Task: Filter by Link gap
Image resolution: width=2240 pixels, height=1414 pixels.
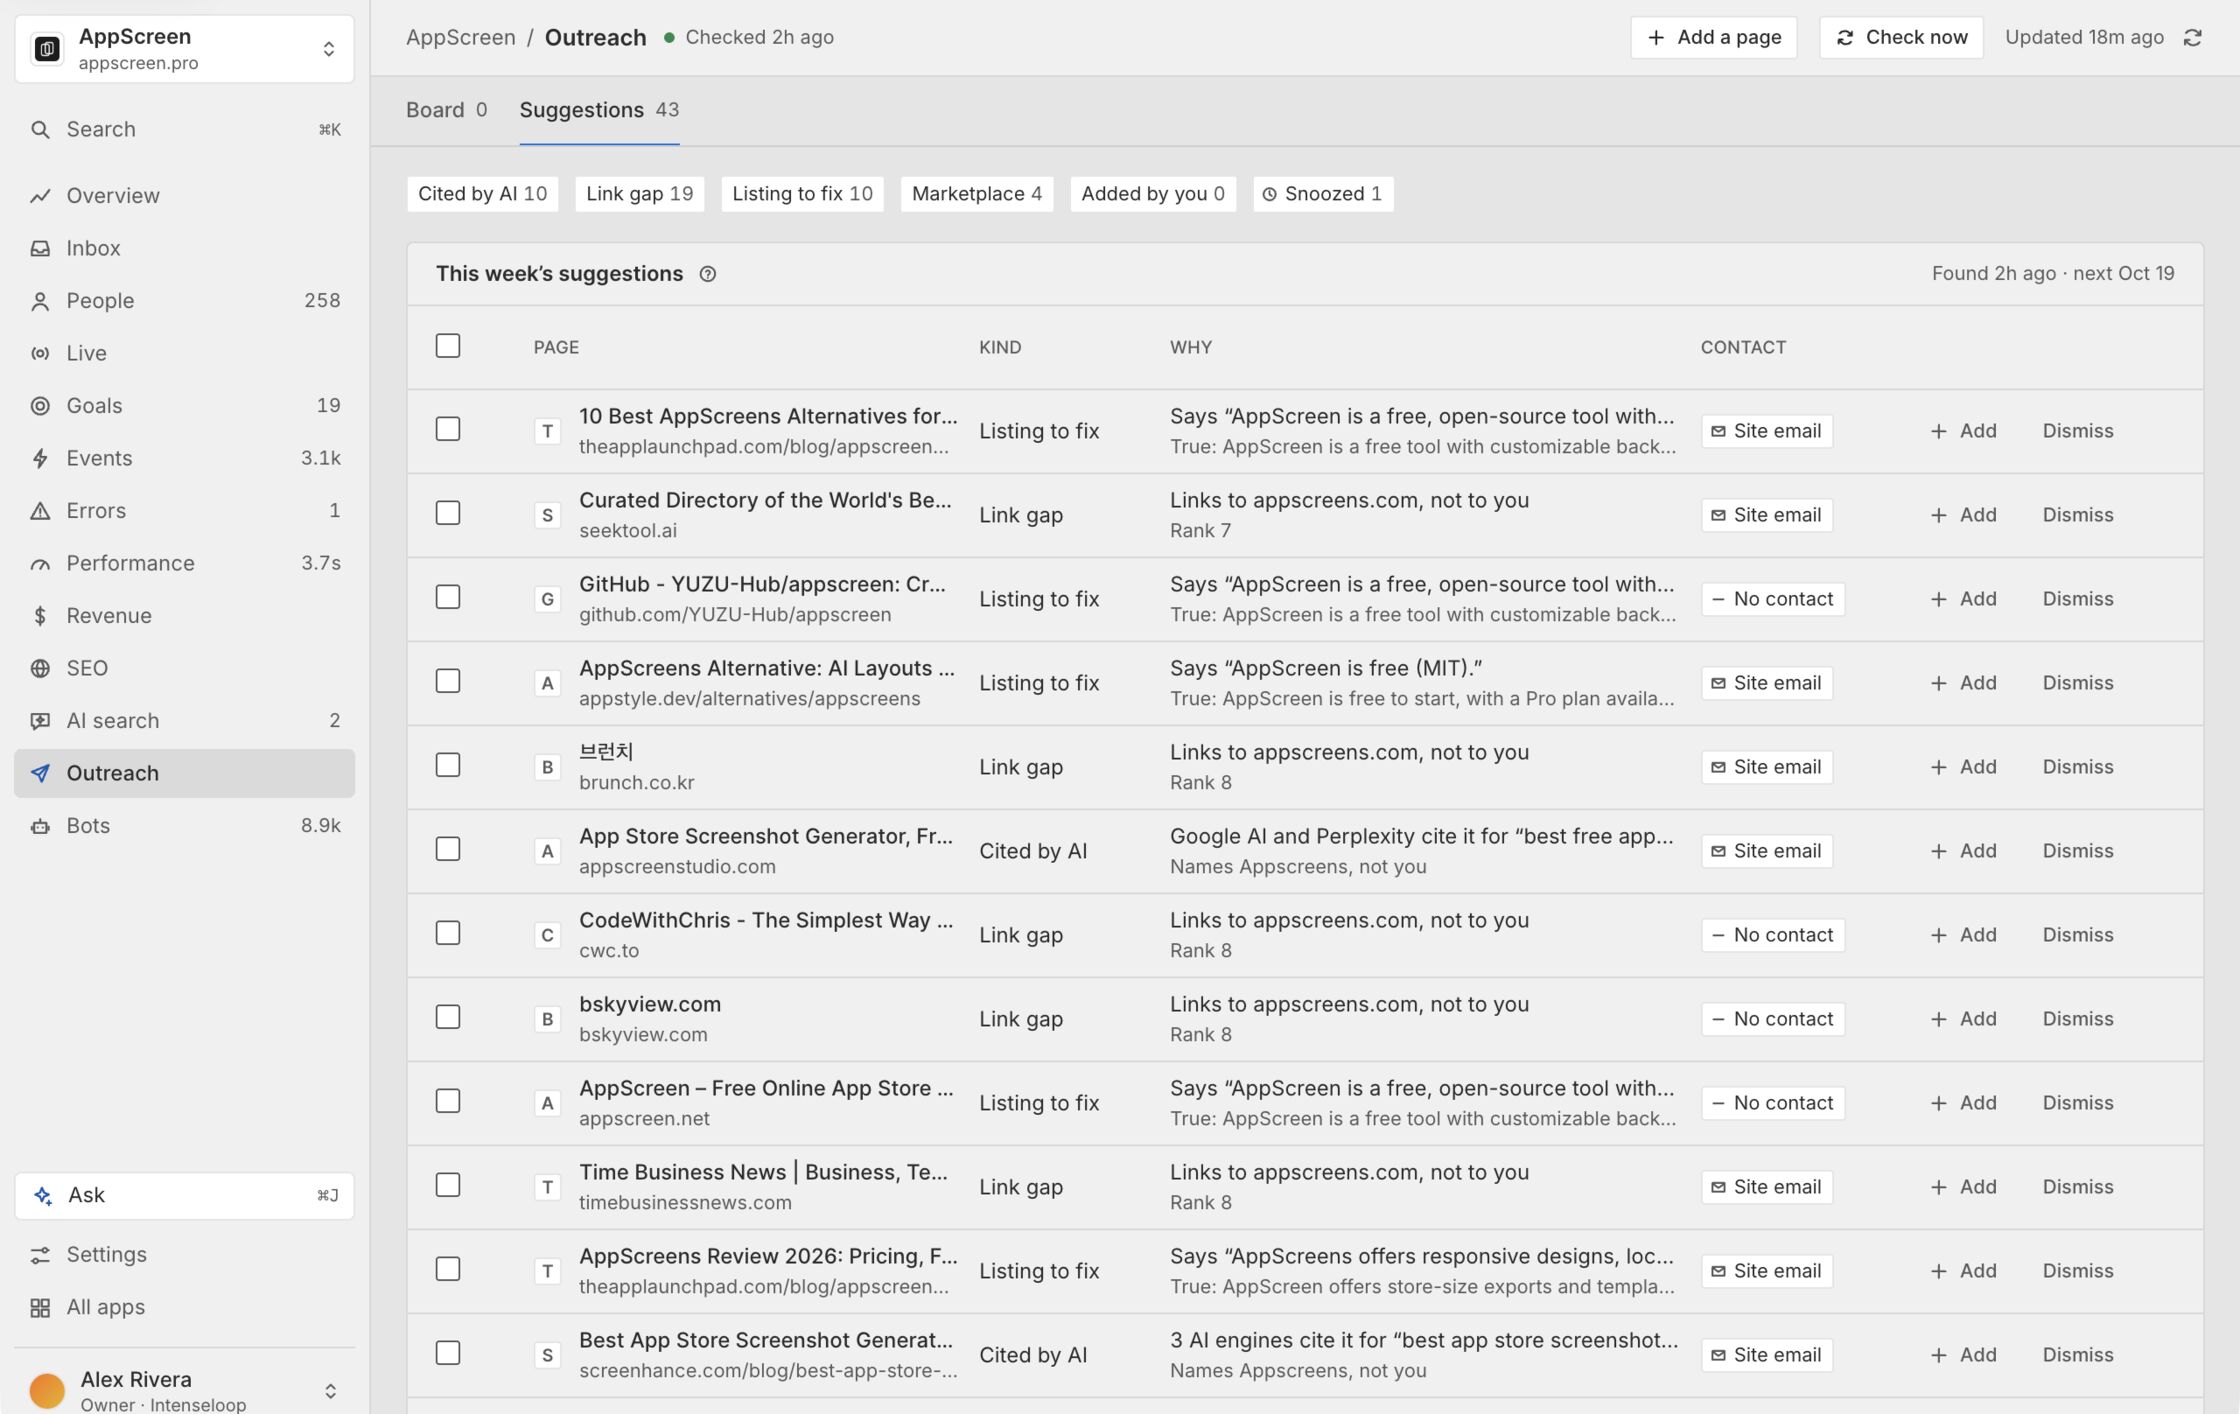Action: coord(640,194)
